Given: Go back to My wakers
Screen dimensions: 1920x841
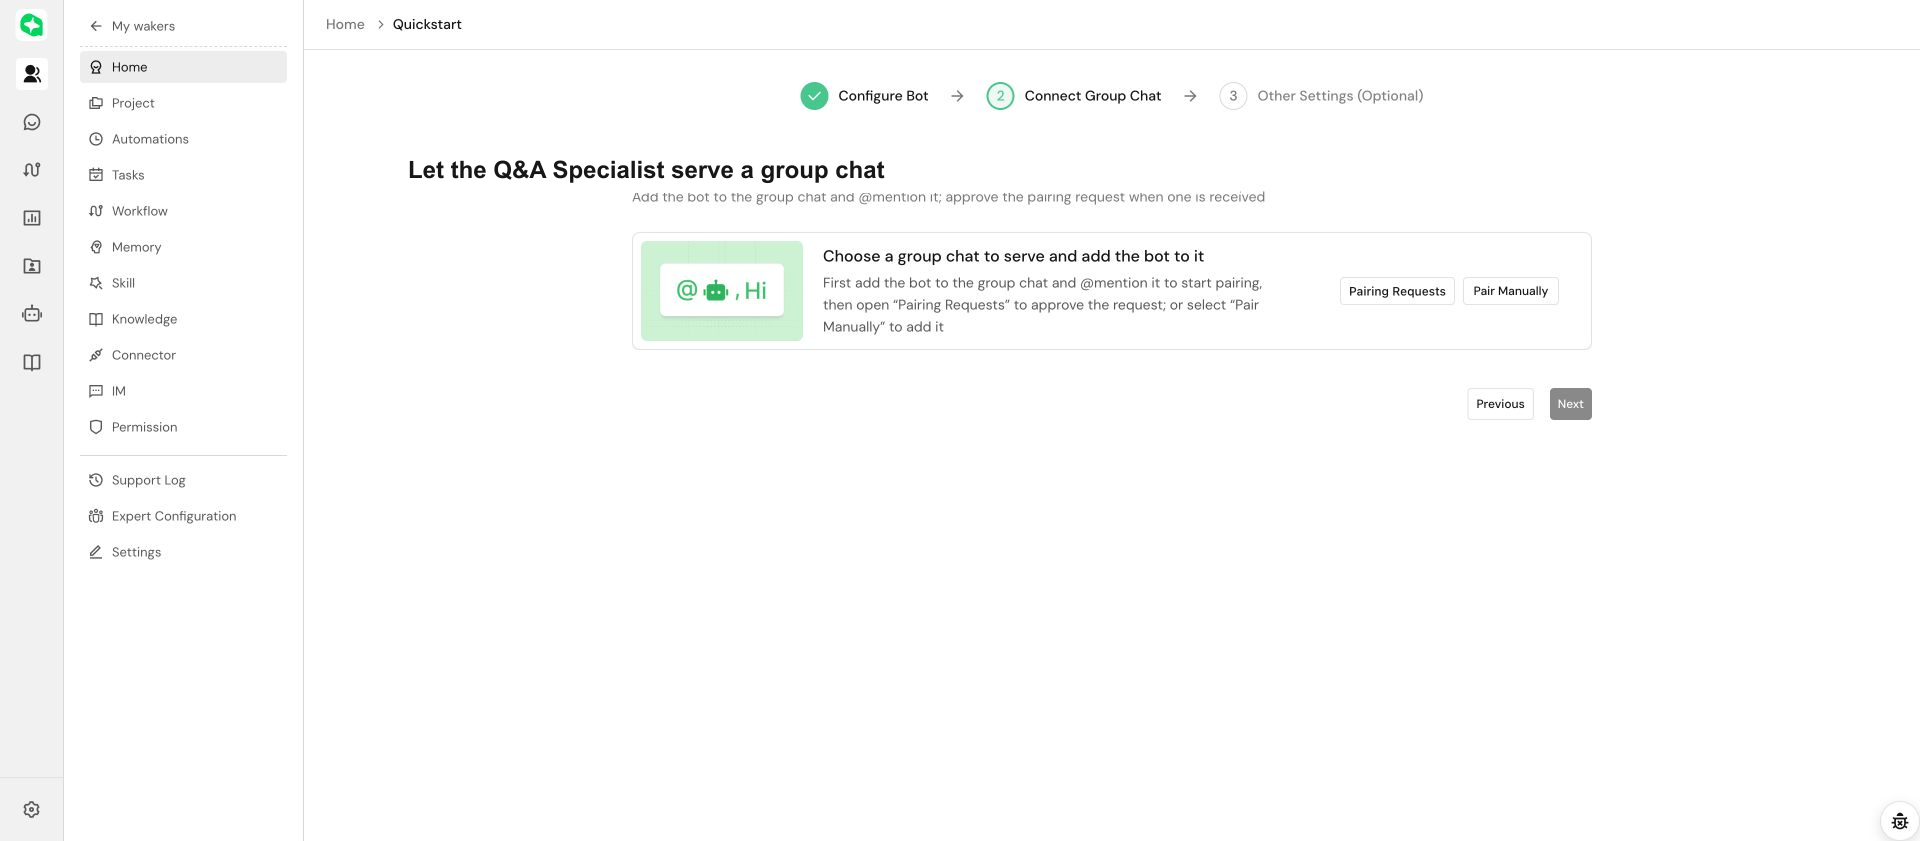Looking at the screenshot, I should (133, 26).
